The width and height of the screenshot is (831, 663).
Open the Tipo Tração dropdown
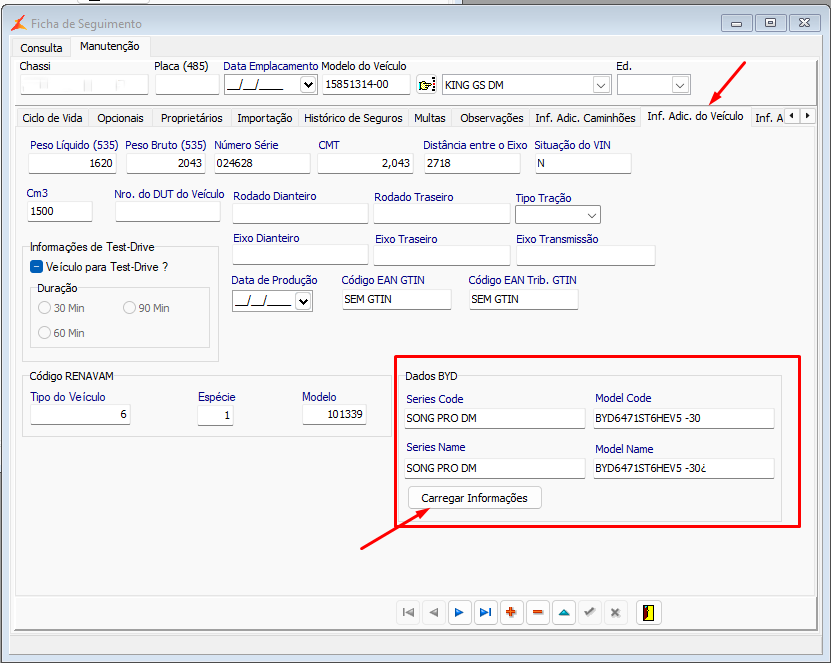pyautogui.click(x=592, y=215)
